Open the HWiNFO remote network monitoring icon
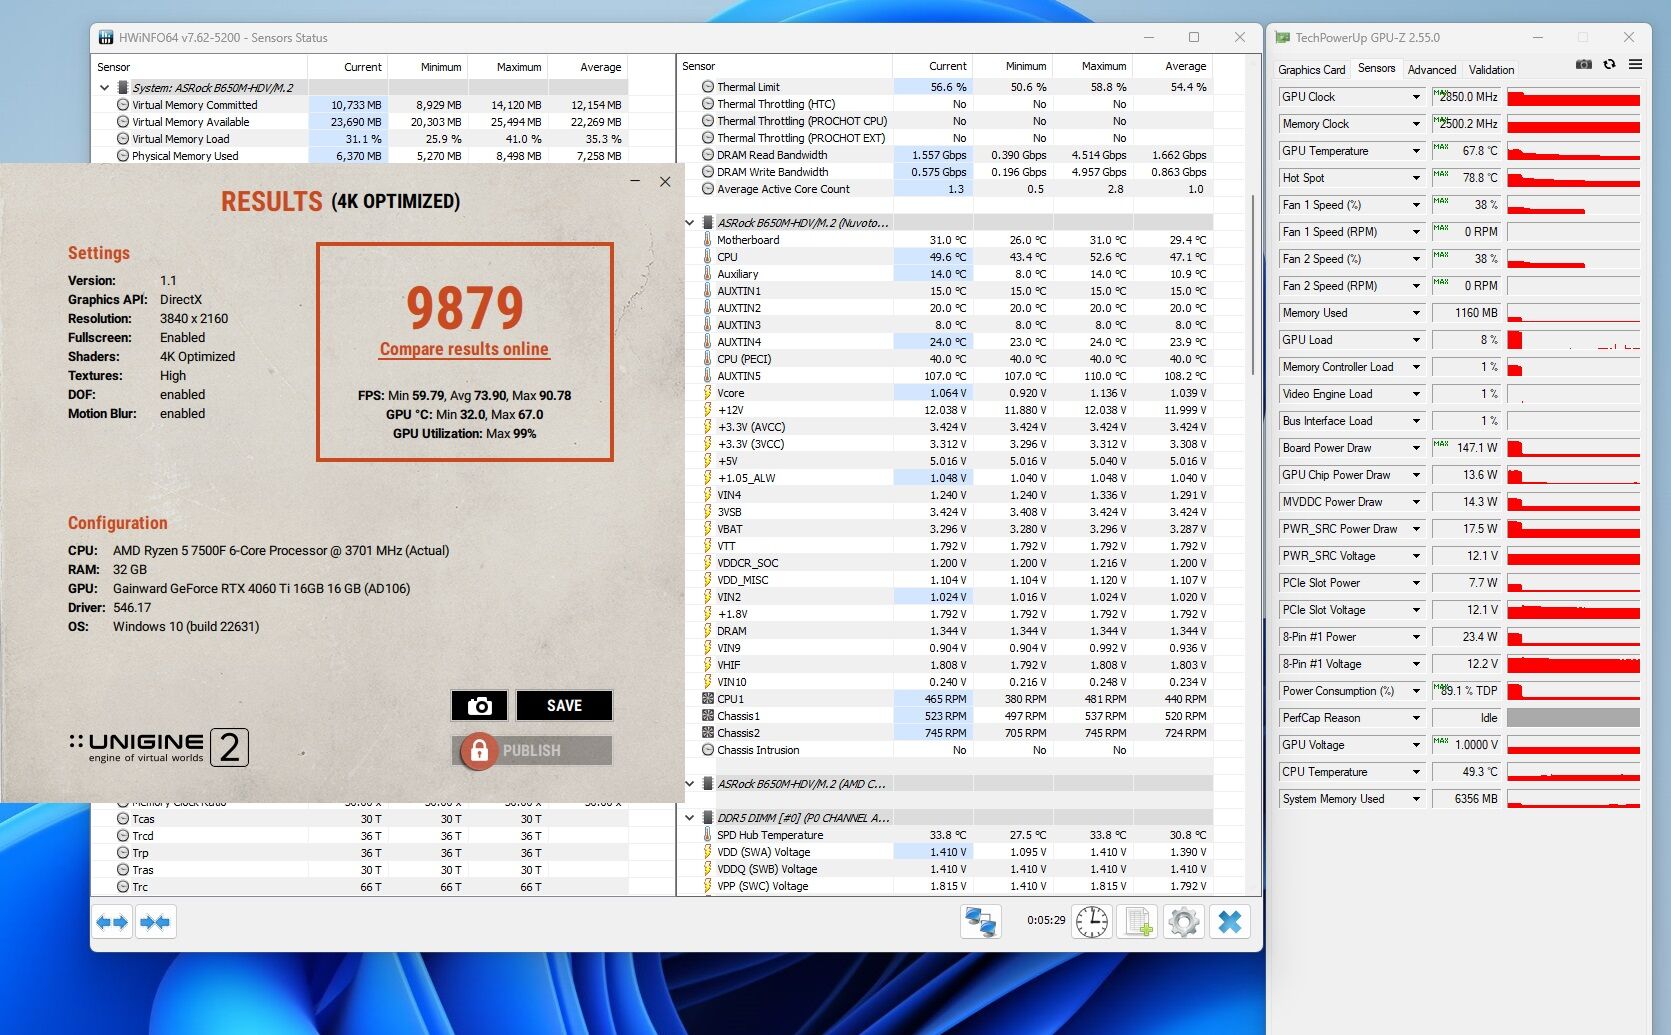Viewport: 1671px width, 1035px height. point(980,921)
